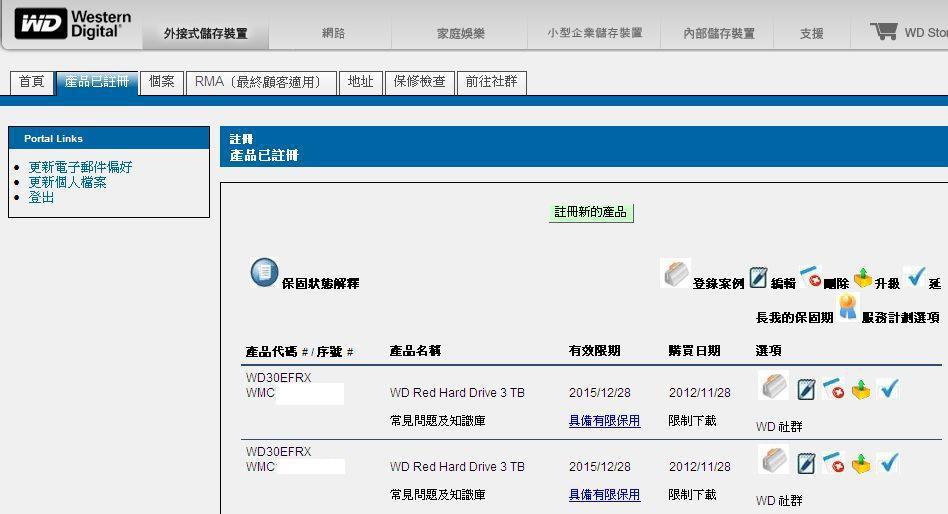Upgrade the second WD30EFRX product
Image resolution: width=948 pixels, height=514 pixels.
point(861,463)
